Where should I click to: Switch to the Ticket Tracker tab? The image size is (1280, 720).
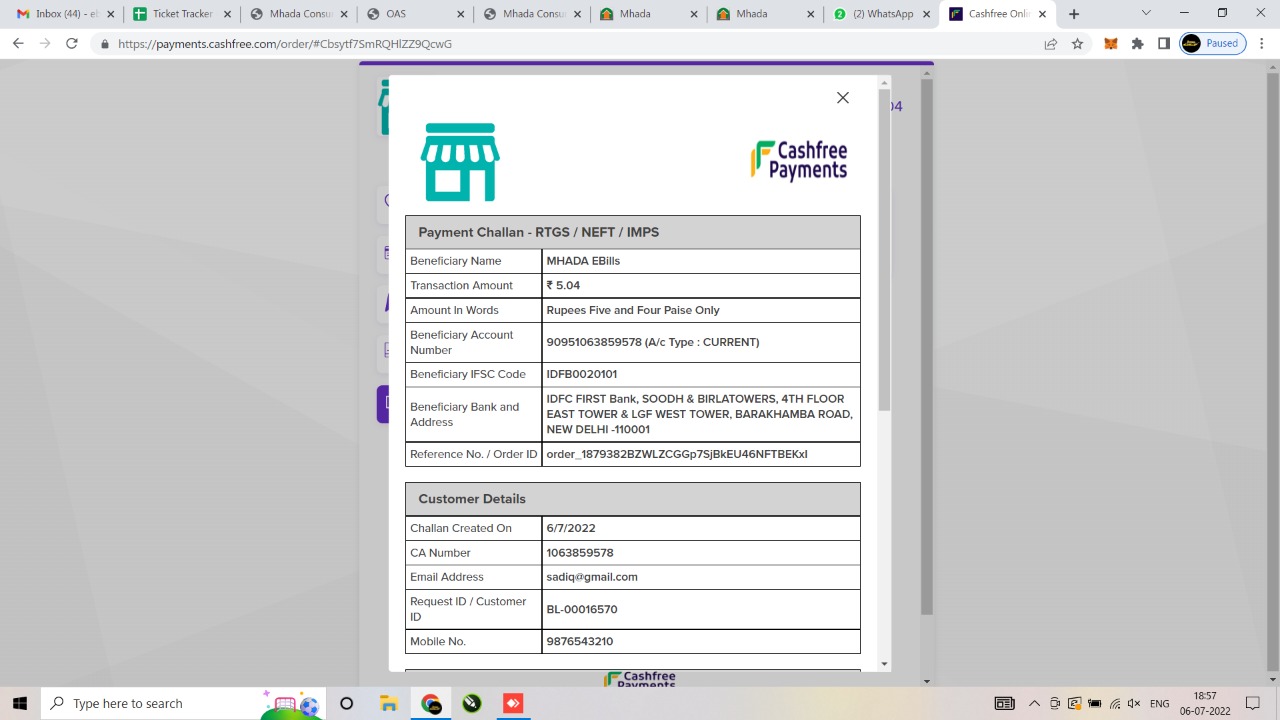click(x=181, y=14)
